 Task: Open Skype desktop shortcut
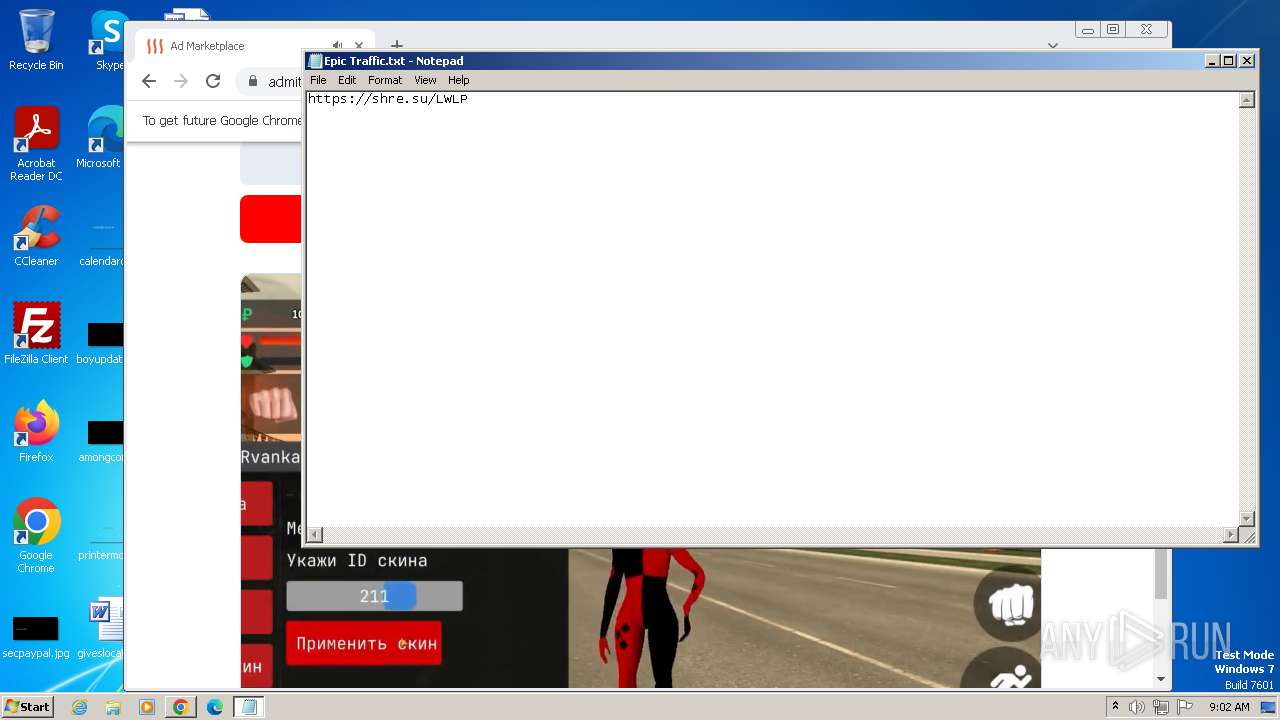(108, 40)
